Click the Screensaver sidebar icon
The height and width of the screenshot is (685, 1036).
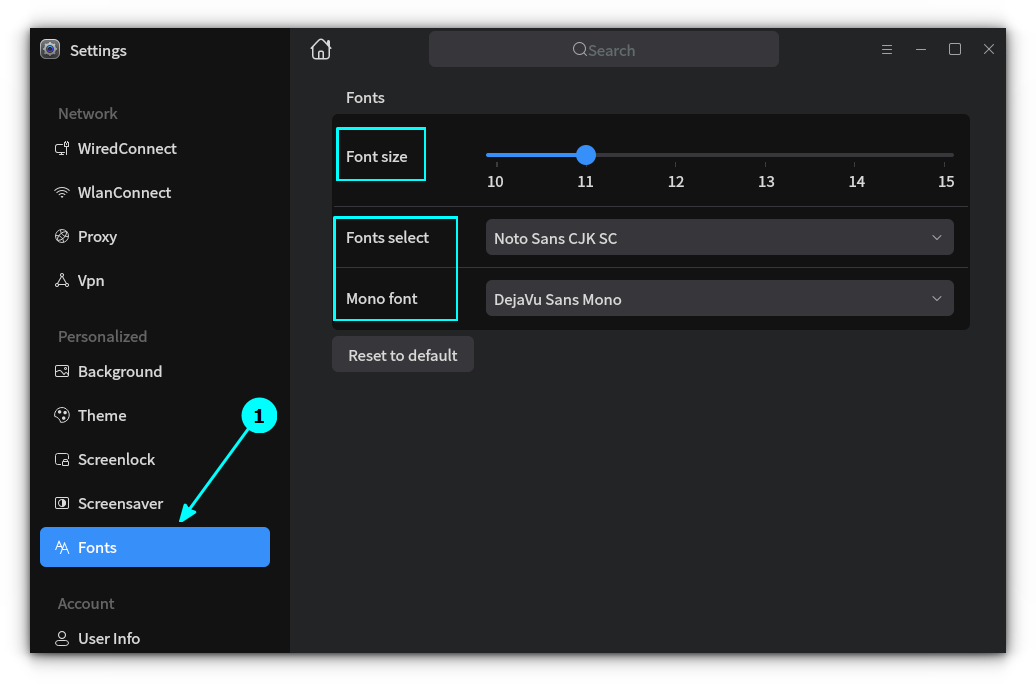coord(62,503)
